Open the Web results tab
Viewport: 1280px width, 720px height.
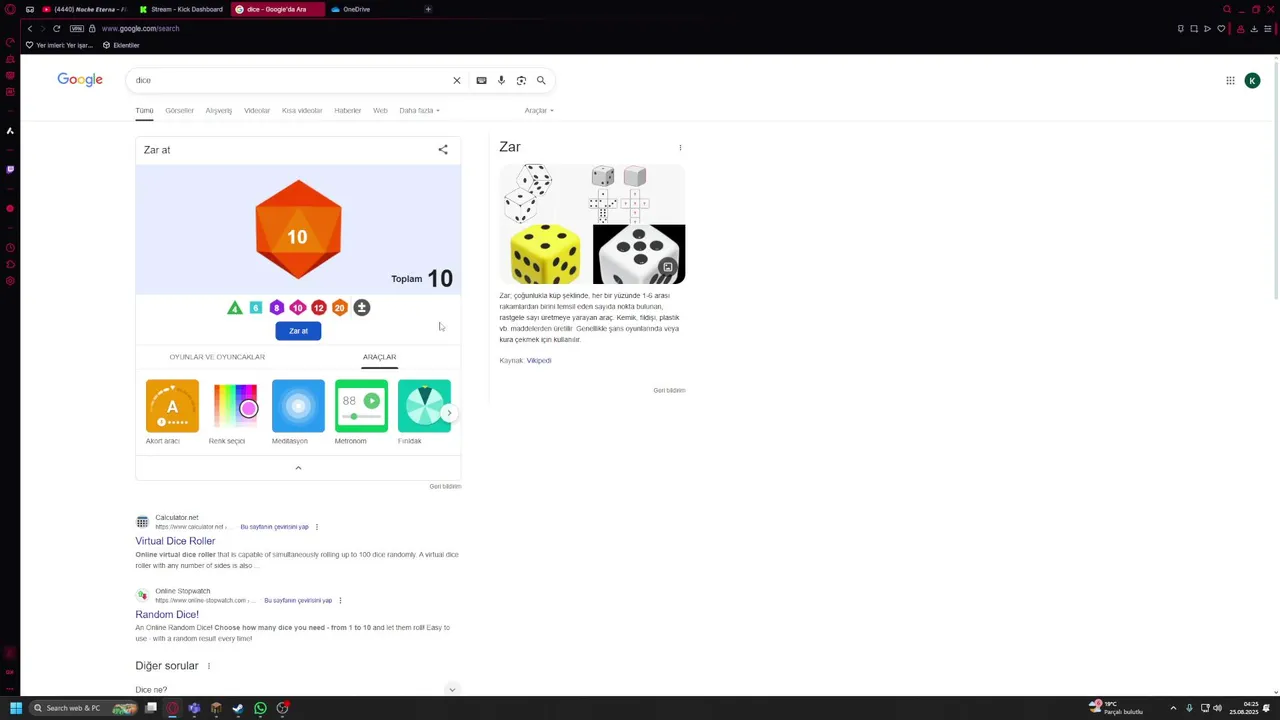coord(380,110)
